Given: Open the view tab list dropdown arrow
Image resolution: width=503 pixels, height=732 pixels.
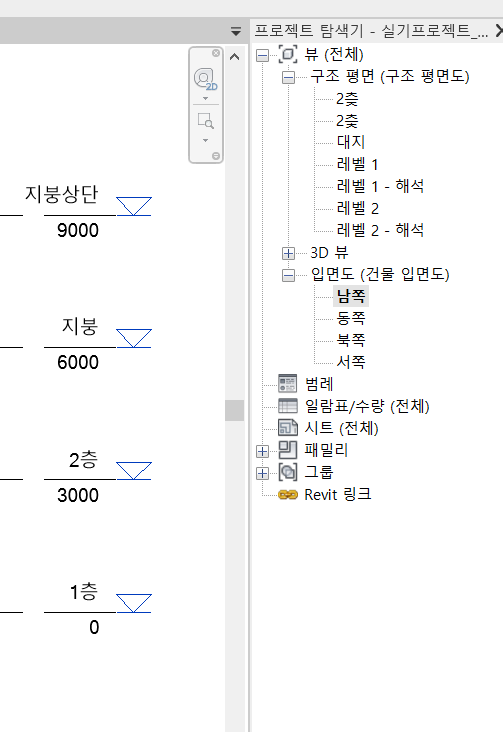Looking at the screenshot, I should coord(236,31).
